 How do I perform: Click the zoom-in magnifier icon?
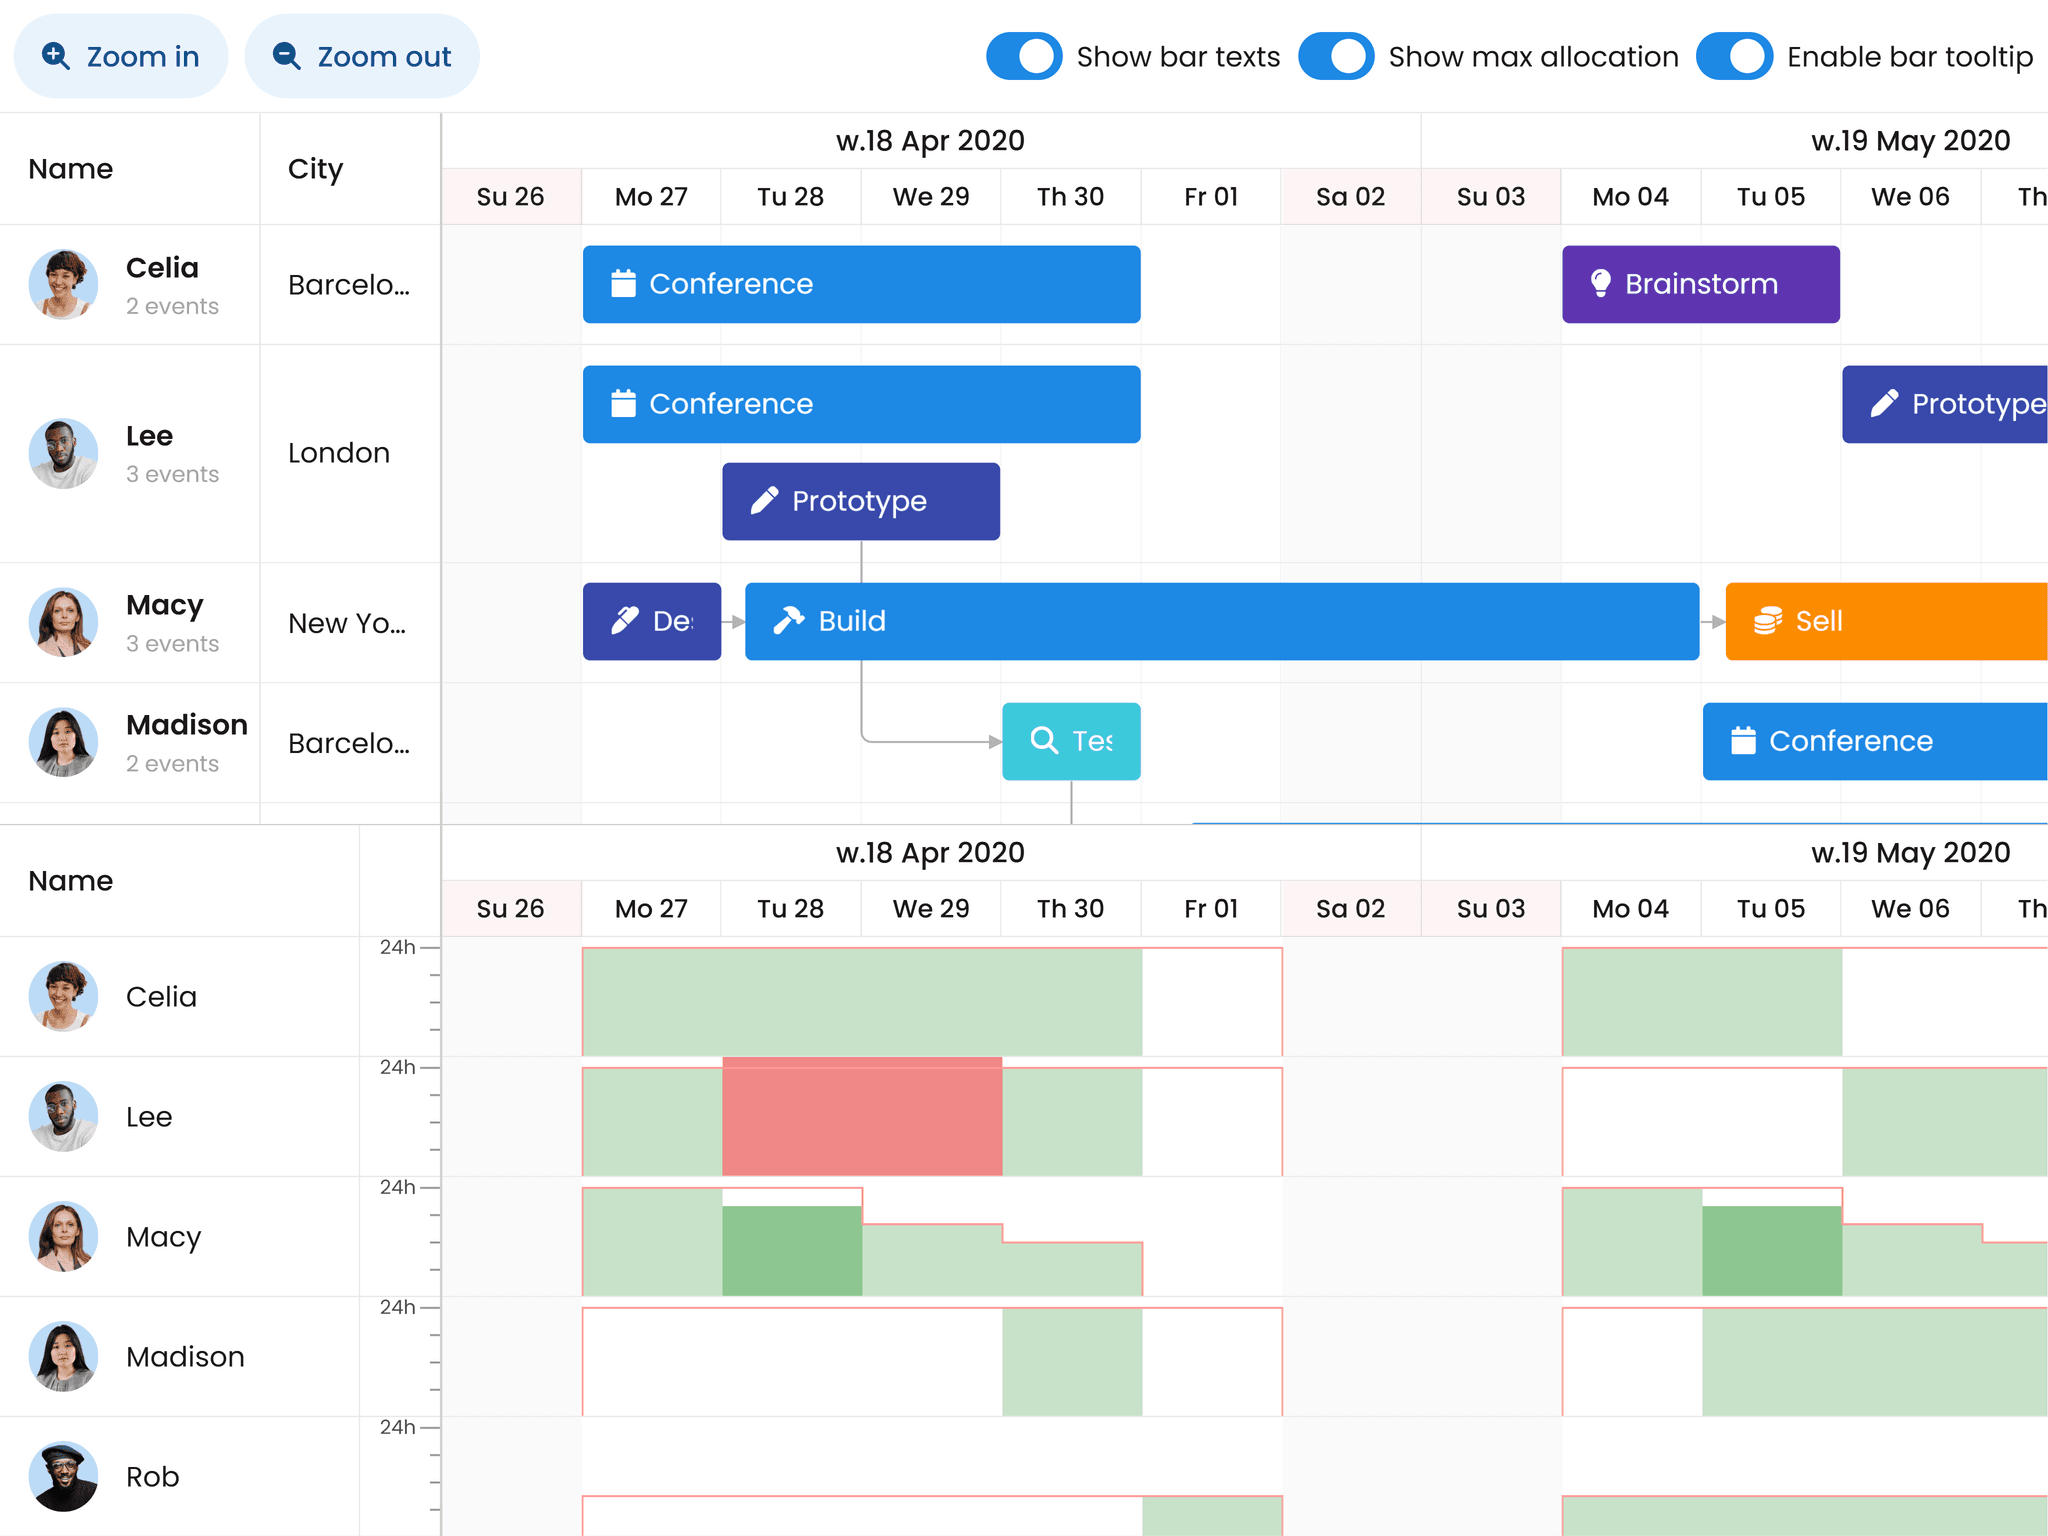tap(57, 56)
